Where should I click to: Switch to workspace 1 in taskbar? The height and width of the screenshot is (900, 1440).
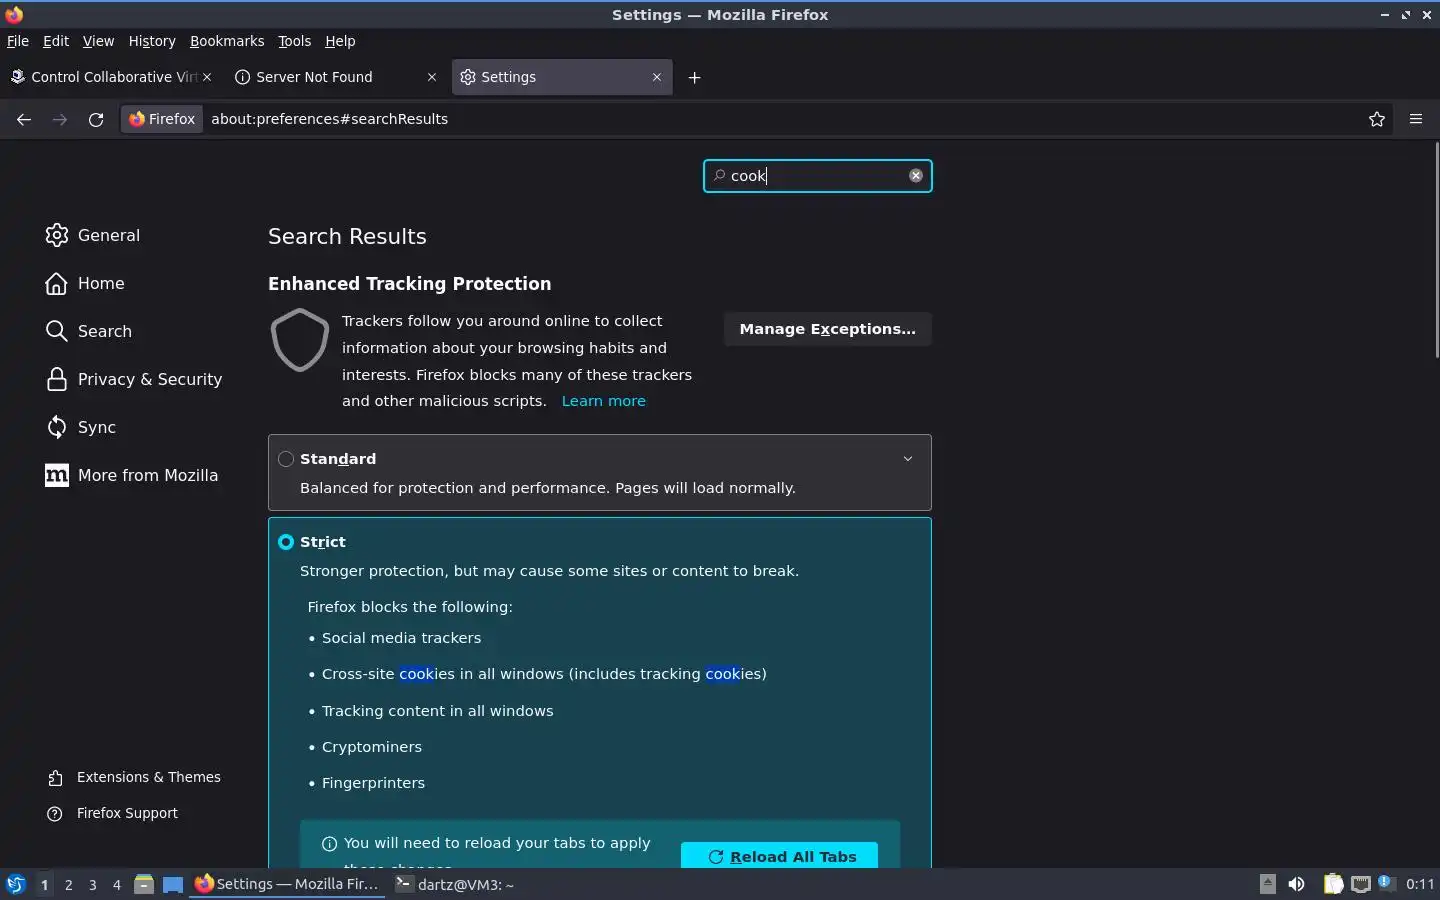[44, 884]
